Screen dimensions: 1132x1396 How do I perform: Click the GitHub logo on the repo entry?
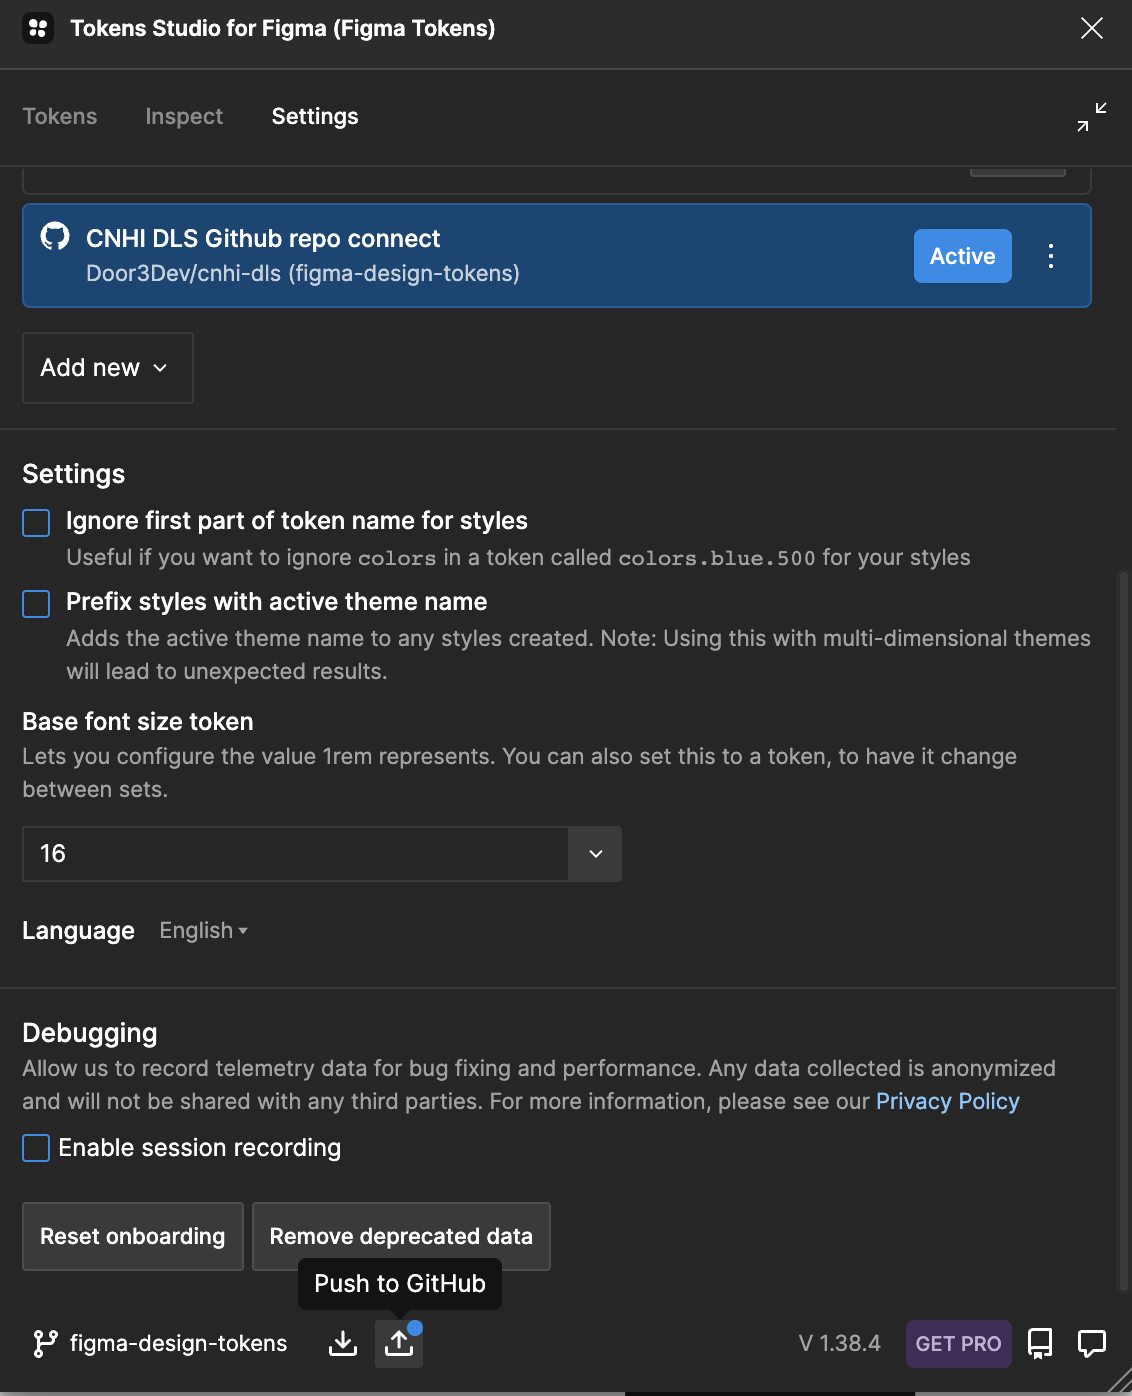click(x=55, y=237)
